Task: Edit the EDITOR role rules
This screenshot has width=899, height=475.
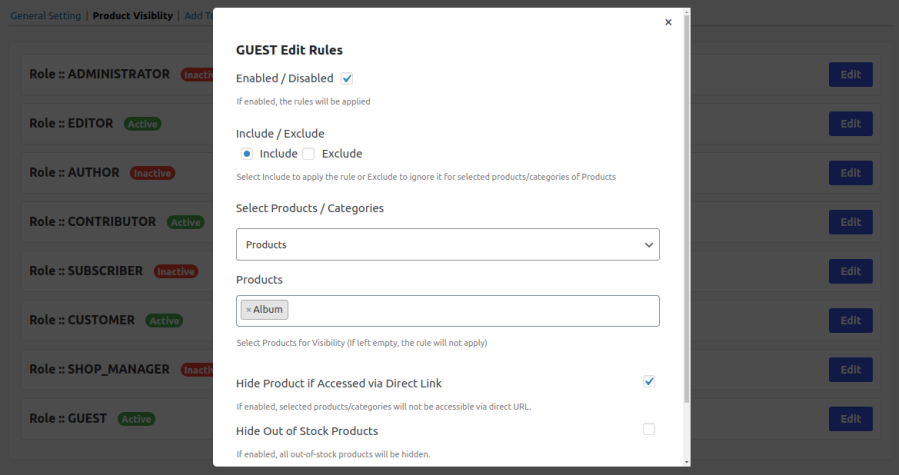Action: pos(850,124)
